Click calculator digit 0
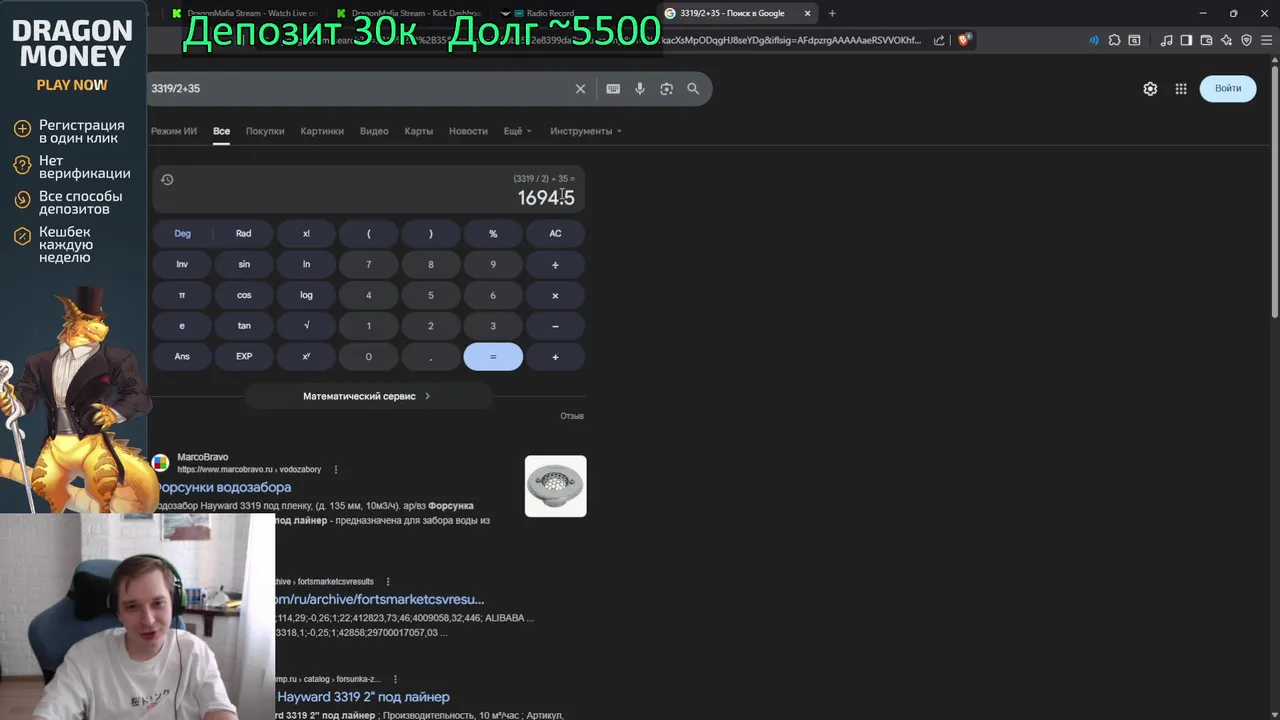The width and height of the screenshot is (1280, 720). pyautogui.click(x=368, y=357)
